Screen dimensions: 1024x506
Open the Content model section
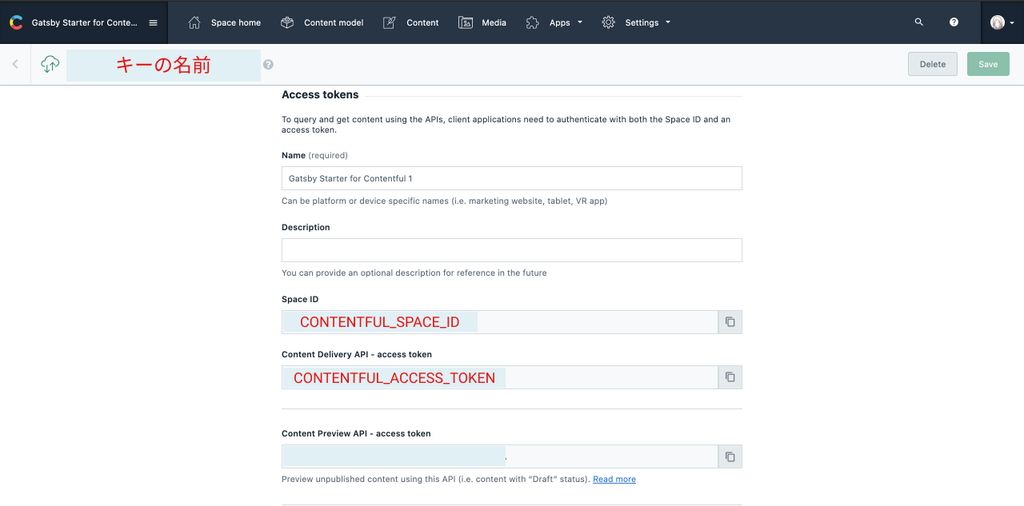tap(322, 22)
